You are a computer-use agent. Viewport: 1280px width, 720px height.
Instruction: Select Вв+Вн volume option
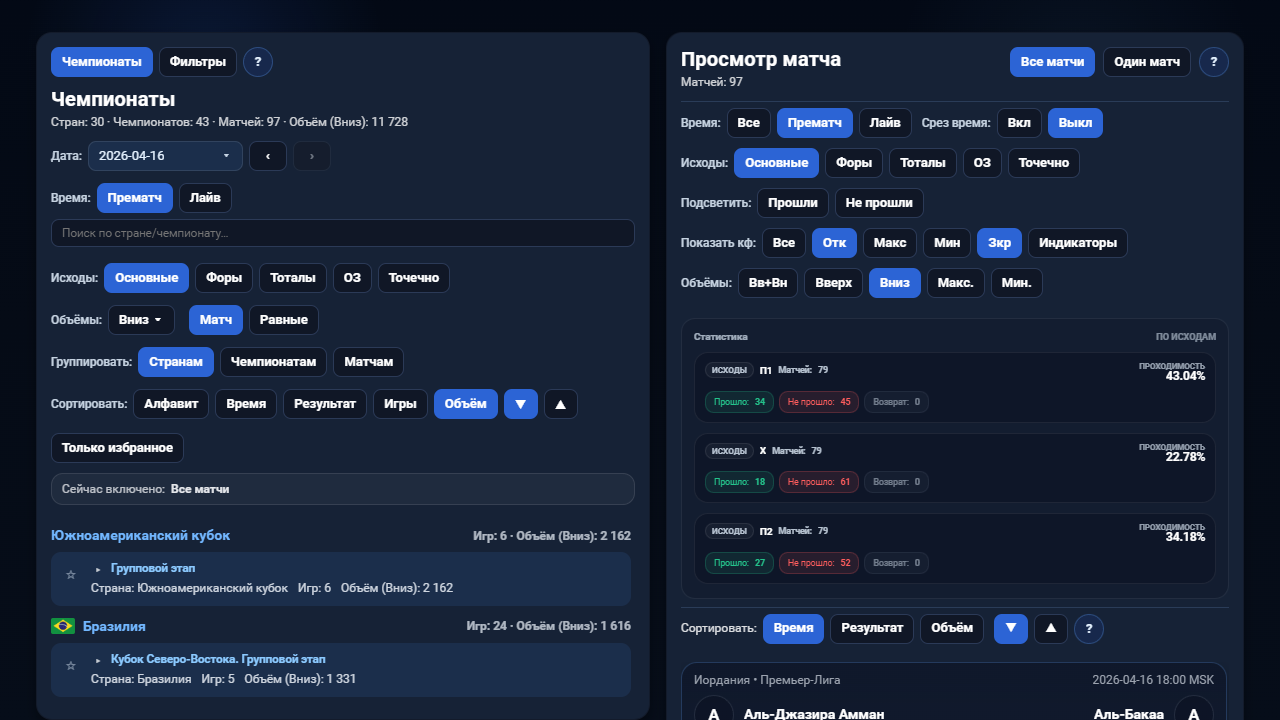tap(768, 283)
